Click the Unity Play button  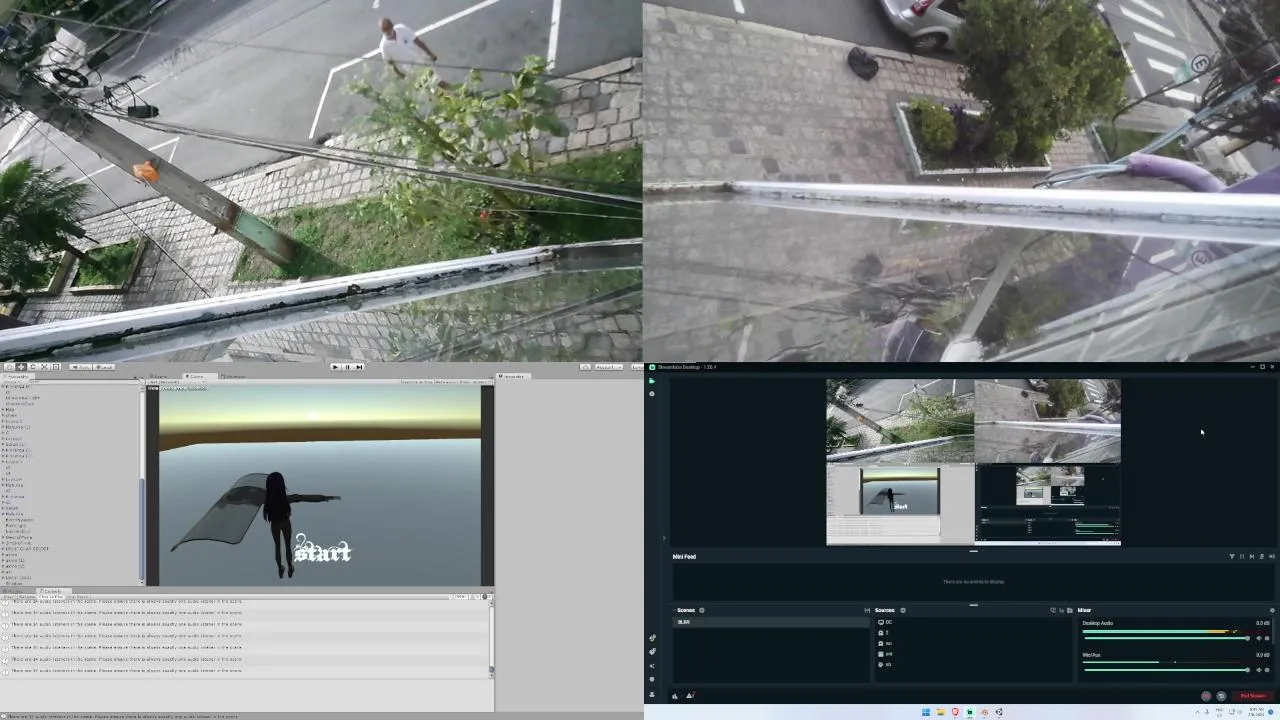(x=335, y=367)
